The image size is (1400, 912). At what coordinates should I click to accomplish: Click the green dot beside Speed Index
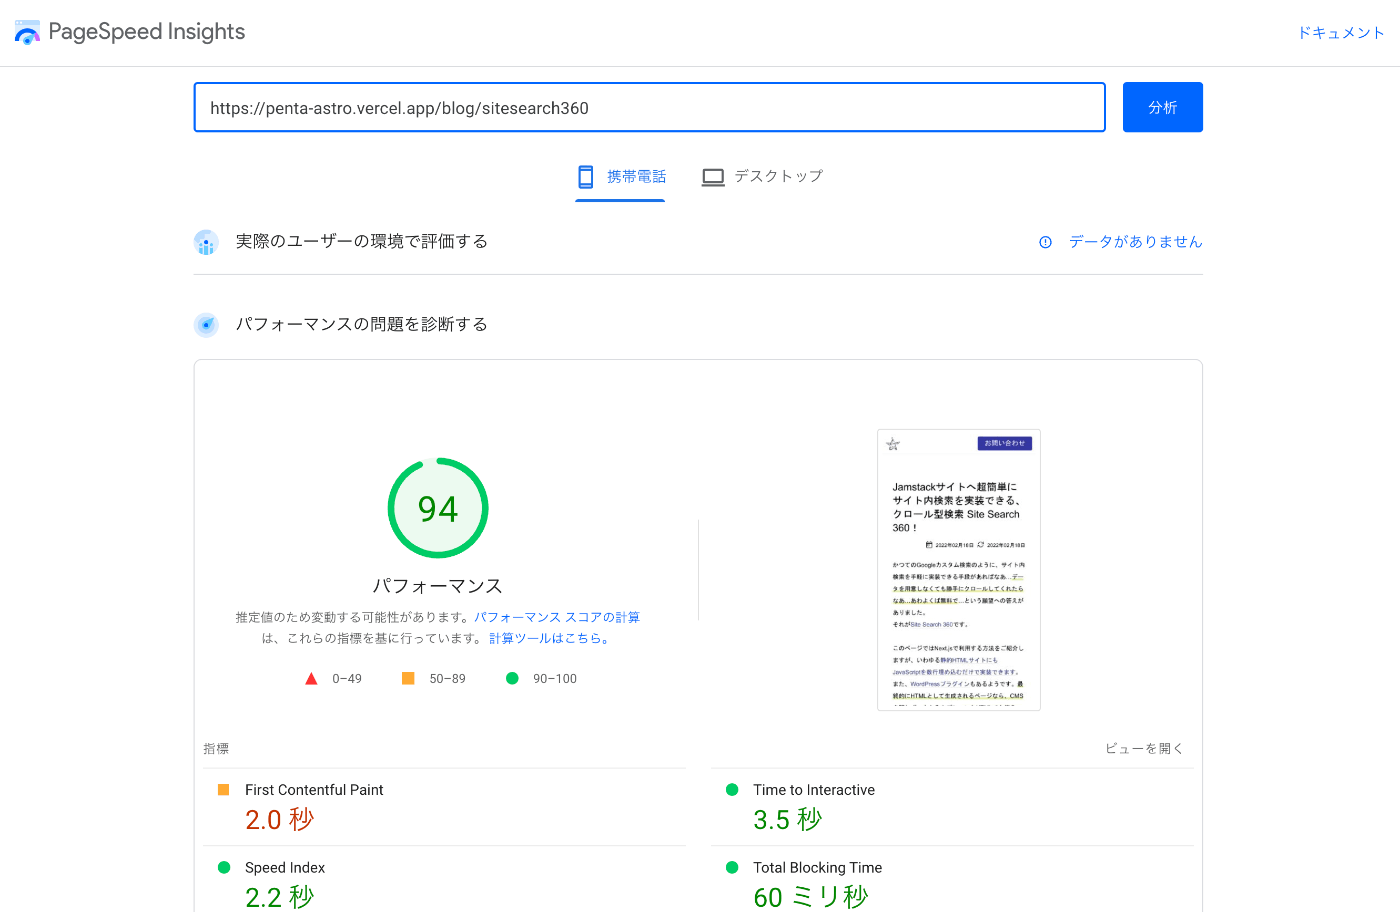224,867
